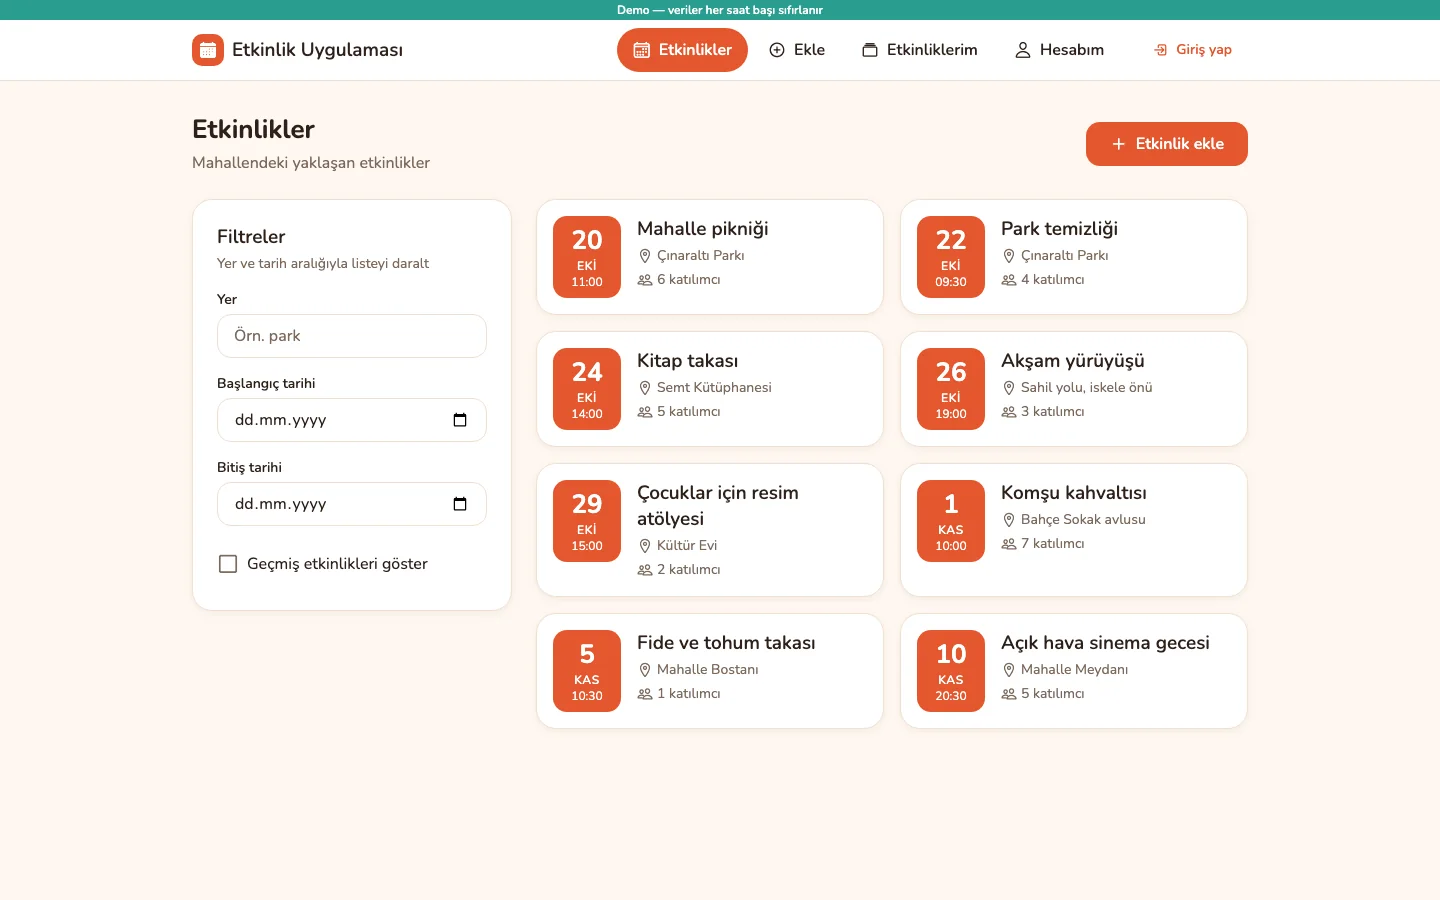Click the 20 EKİ date badge
Image resolution: width=1440 pixels, height=900 pixels.
click(x=587, y=257)
